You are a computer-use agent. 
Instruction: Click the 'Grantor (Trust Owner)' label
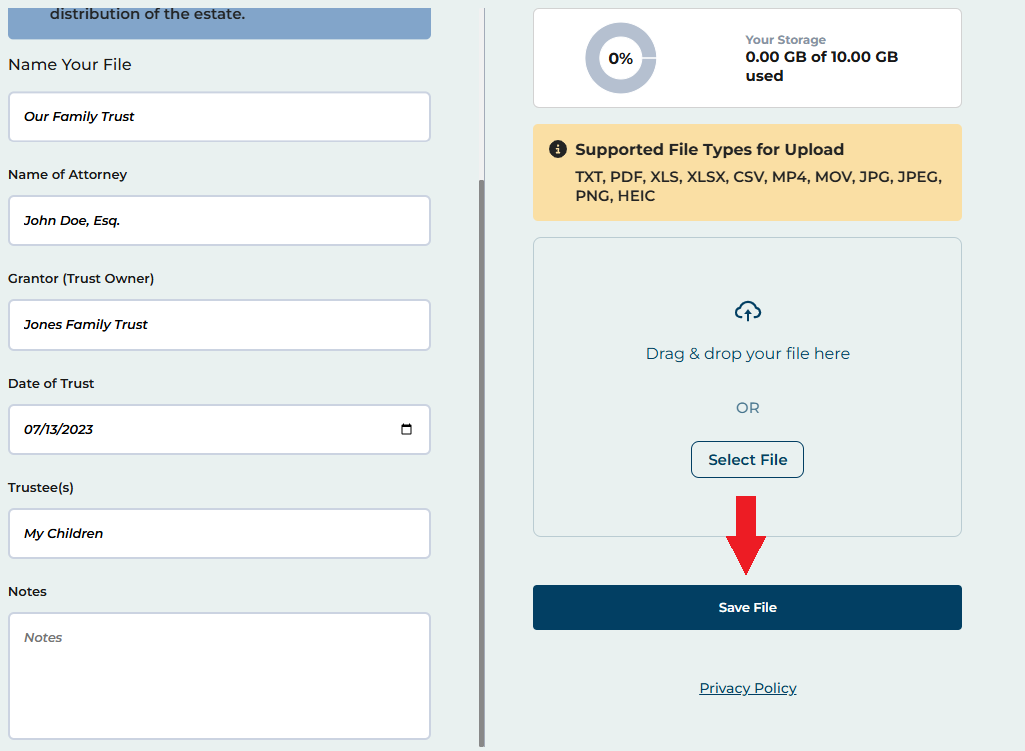[81, 278]
